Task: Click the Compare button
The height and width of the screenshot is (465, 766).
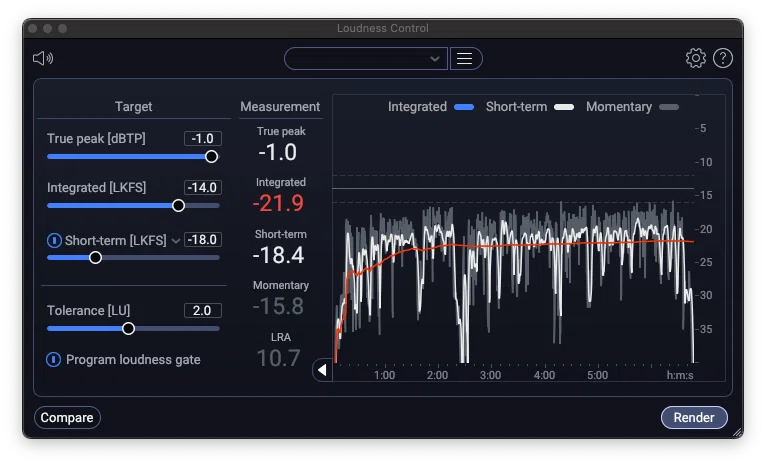Action: pyautogui.click(x=67, y=418)
